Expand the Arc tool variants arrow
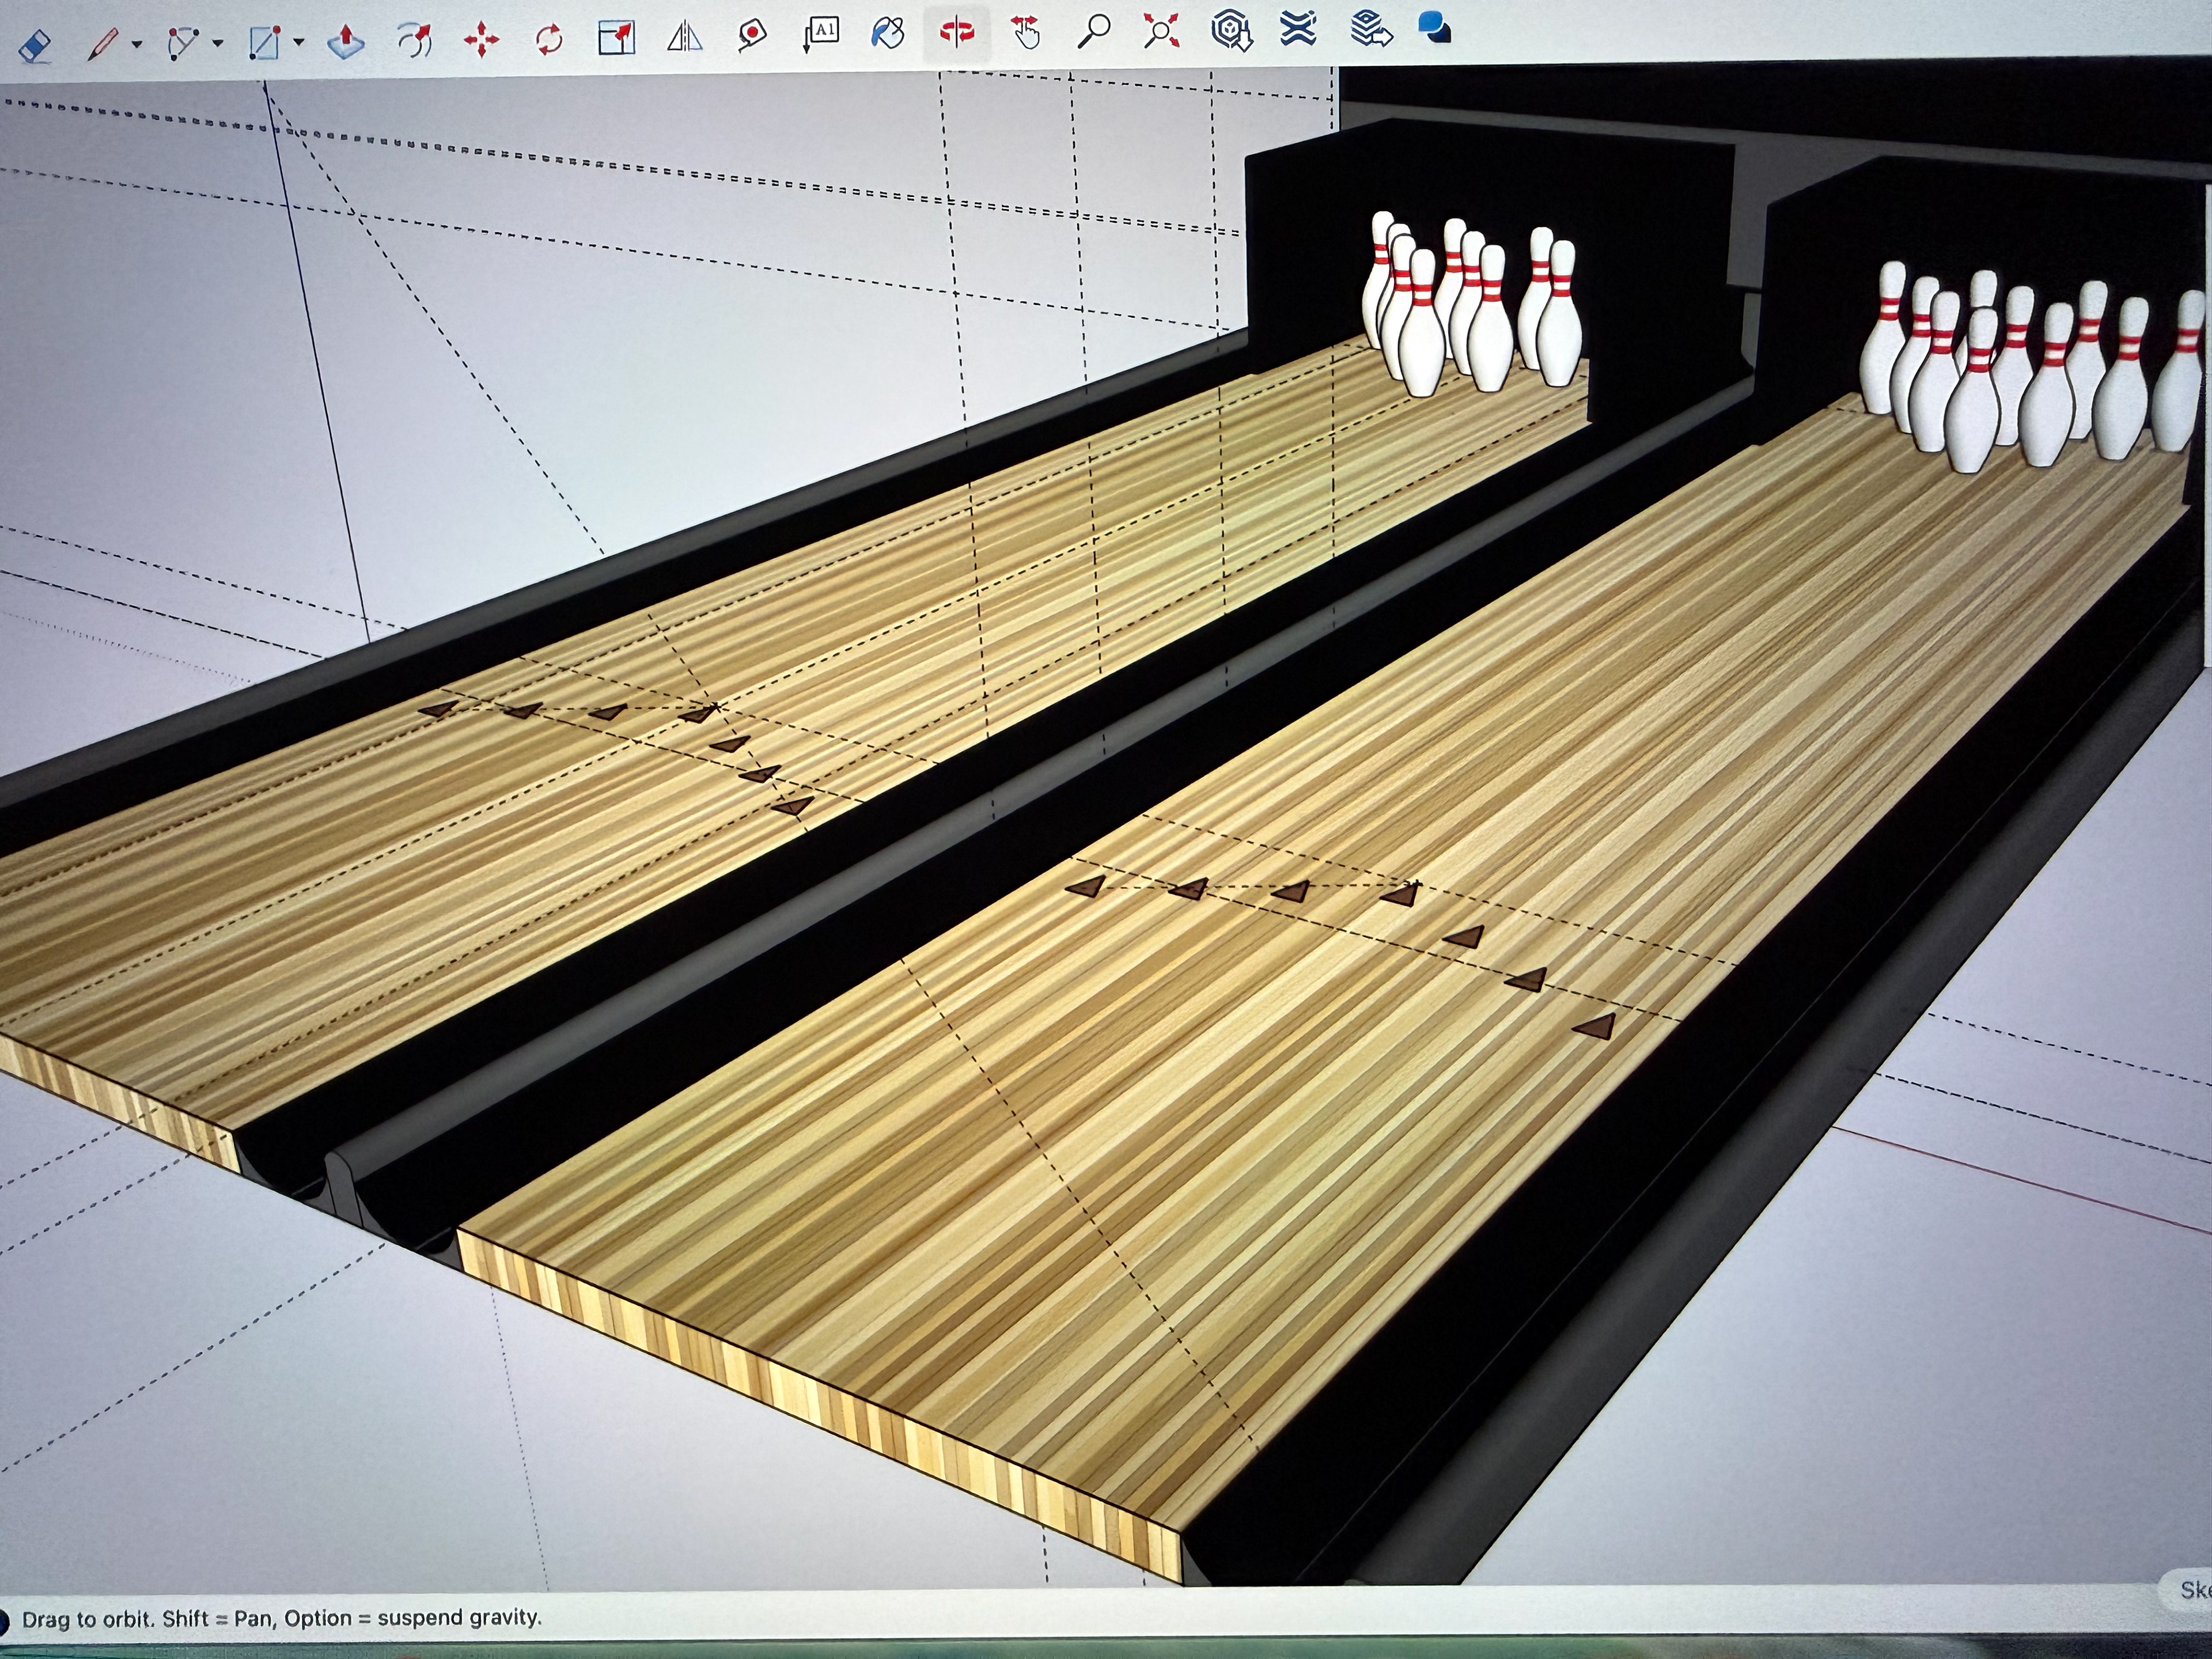Screen dimensions: 2212x1659 (217, 44)
